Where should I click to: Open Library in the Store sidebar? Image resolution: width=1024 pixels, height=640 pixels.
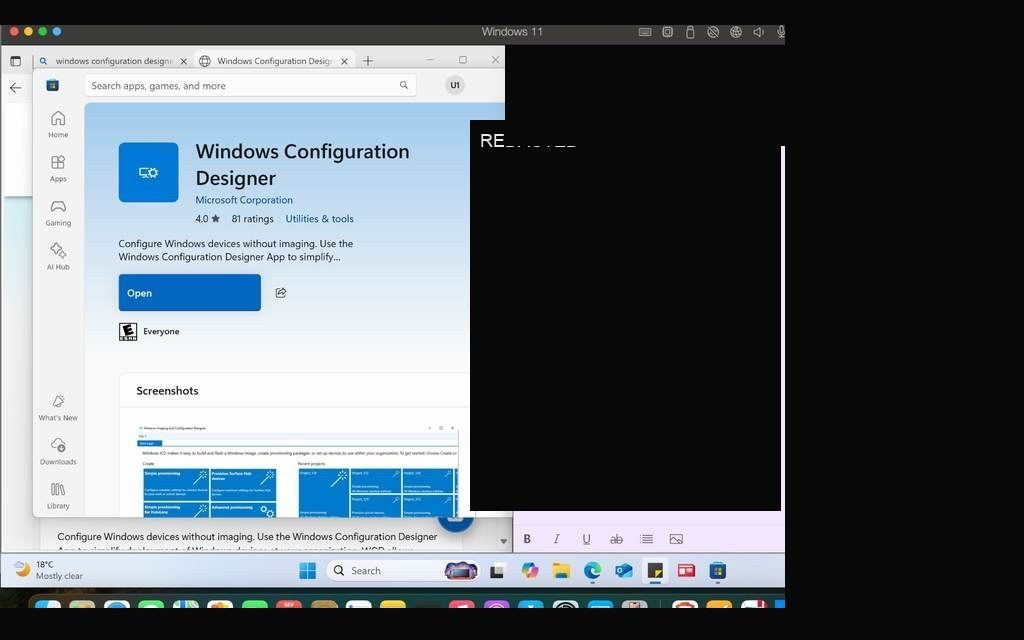coord(58,496)
